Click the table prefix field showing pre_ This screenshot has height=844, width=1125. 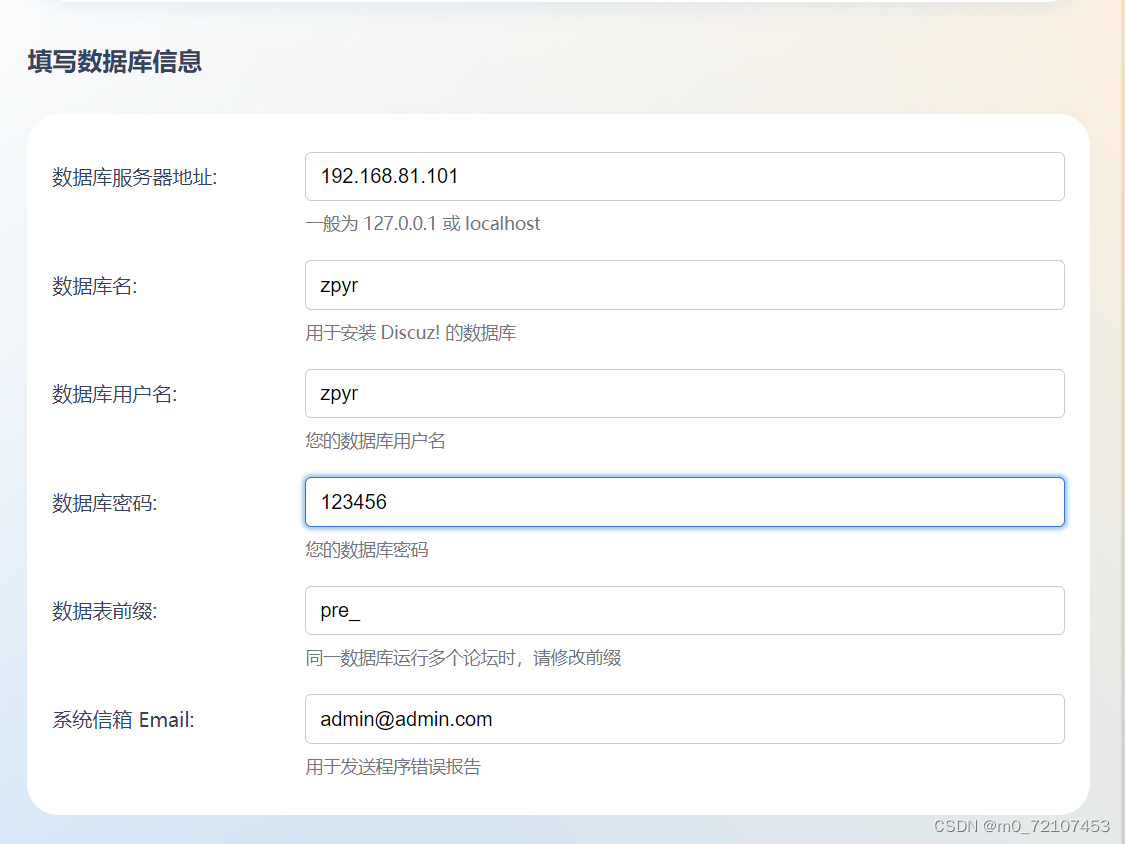coord(684,610)
